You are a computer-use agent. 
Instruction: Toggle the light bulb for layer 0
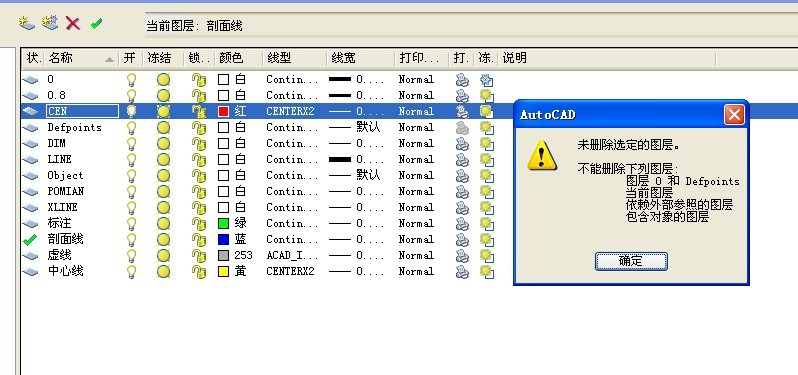(131, 79)
